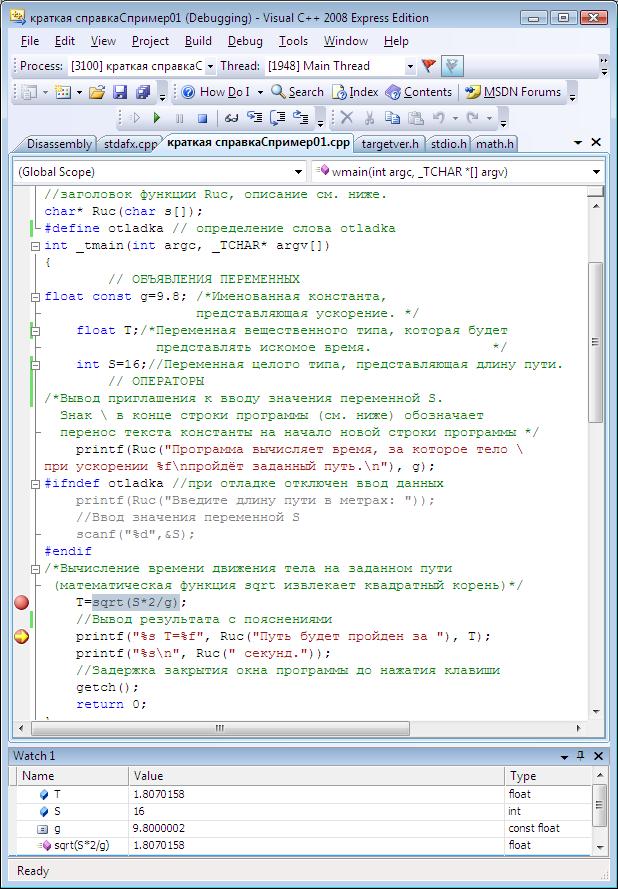Screen dimensions: 618x889
Task: Click the red Flag Threads icon
Action: click(429, 66)
